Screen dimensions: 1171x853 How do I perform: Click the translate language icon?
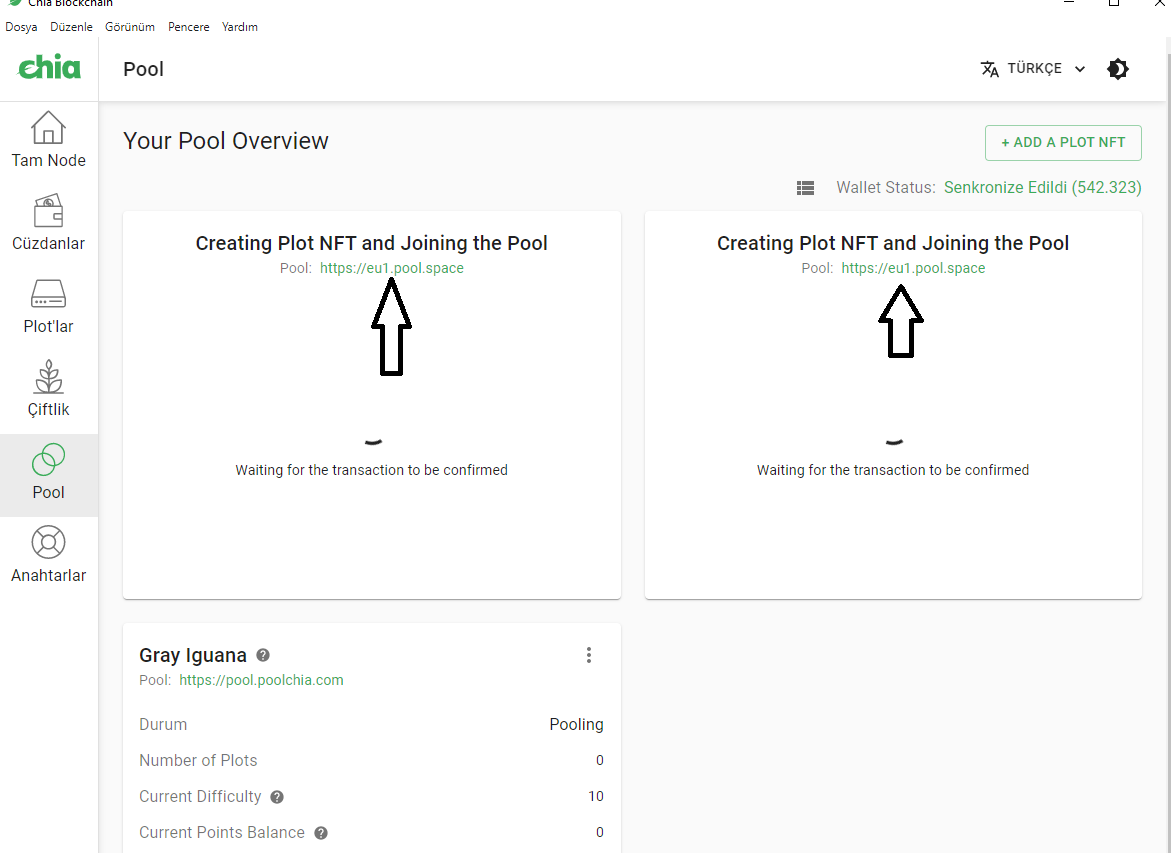click(x=990, y=69)
